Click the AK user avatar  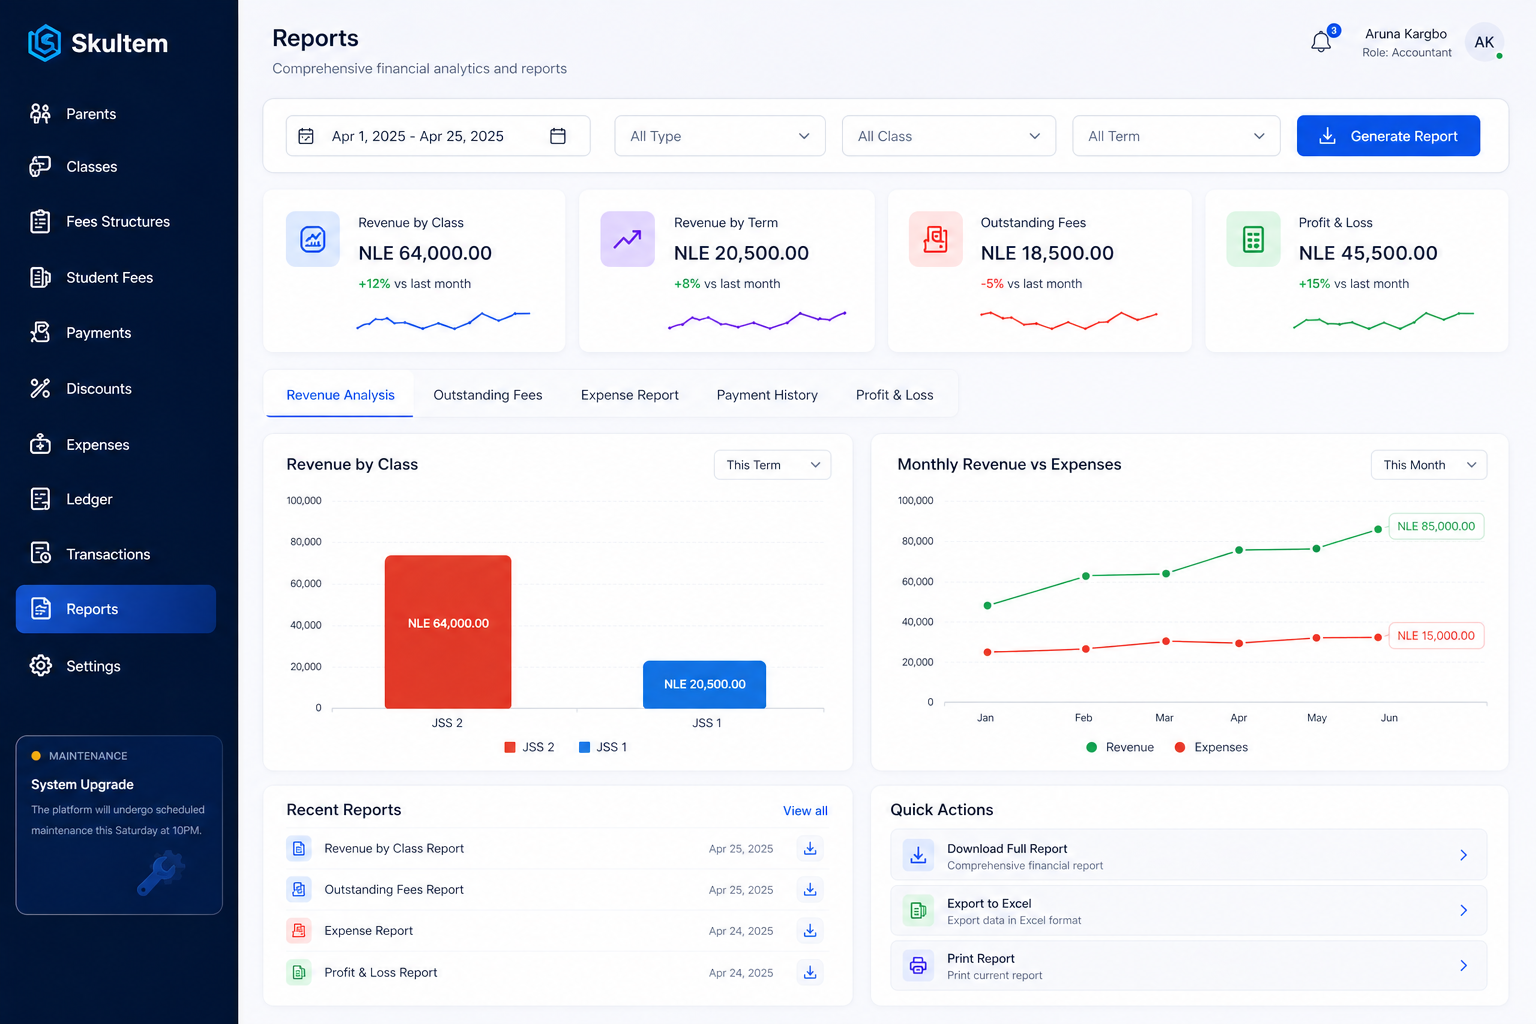1484,42
